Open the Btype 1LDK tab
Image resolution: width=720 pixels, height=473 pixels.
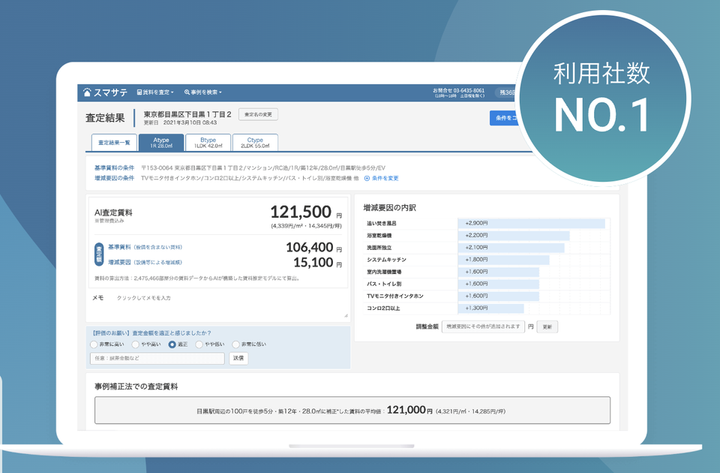(208, 143)
